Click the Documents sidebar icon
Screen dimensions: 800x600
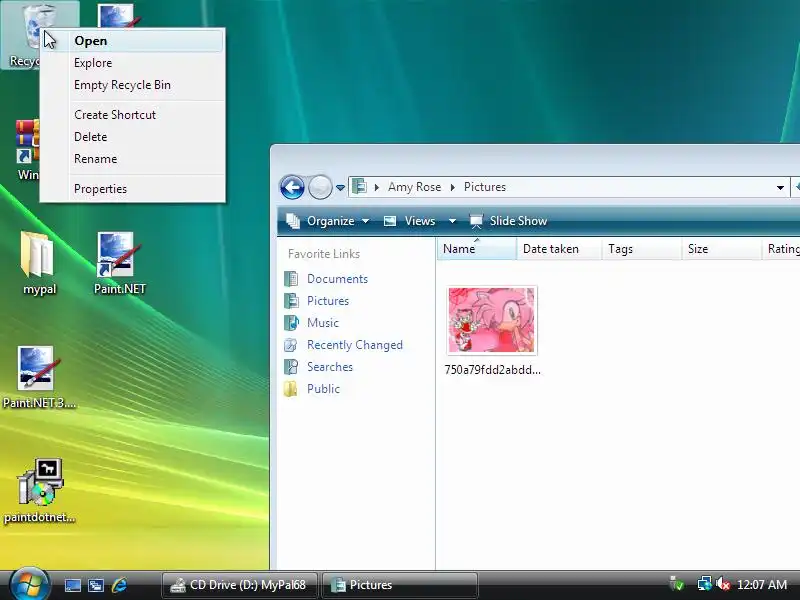[291, 279]
